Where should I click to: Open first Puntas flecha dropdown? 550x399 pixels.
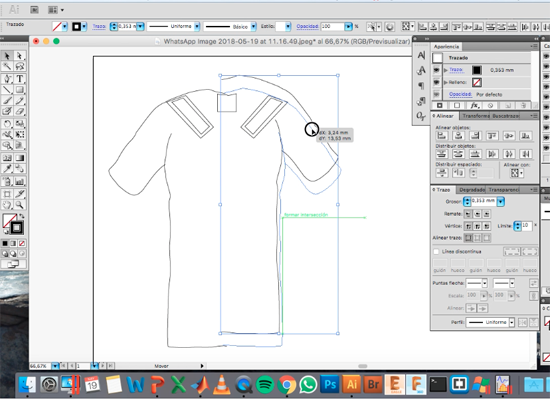pos(484,283)
